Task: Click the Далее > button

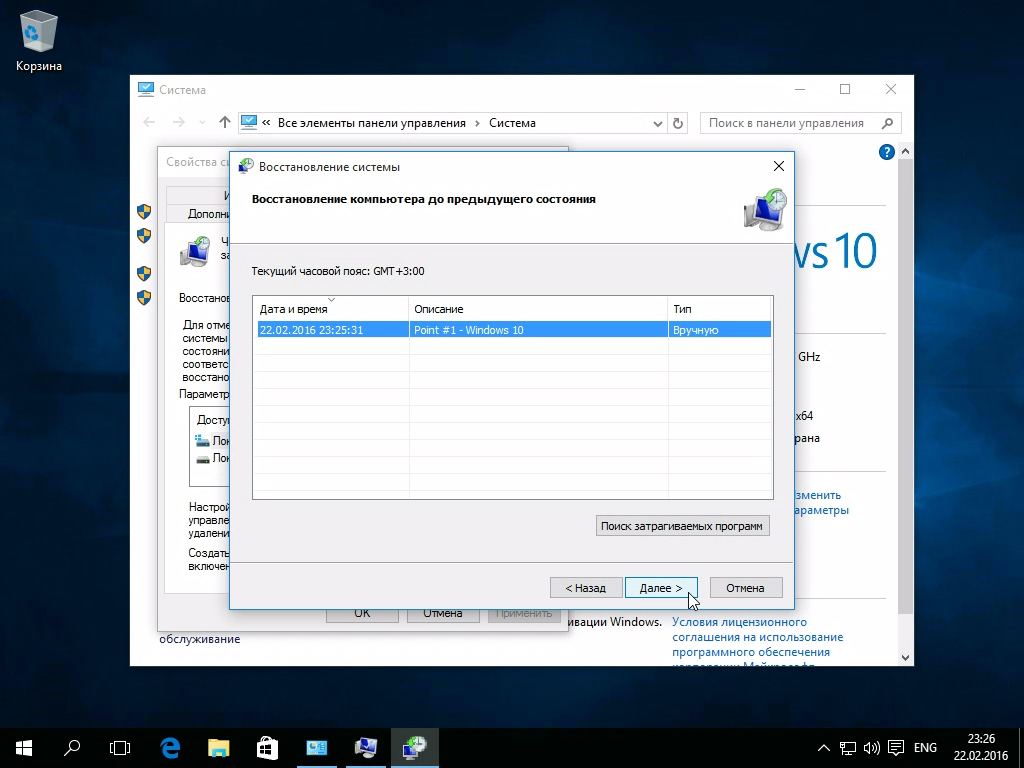Action: (x=661, y=588)
